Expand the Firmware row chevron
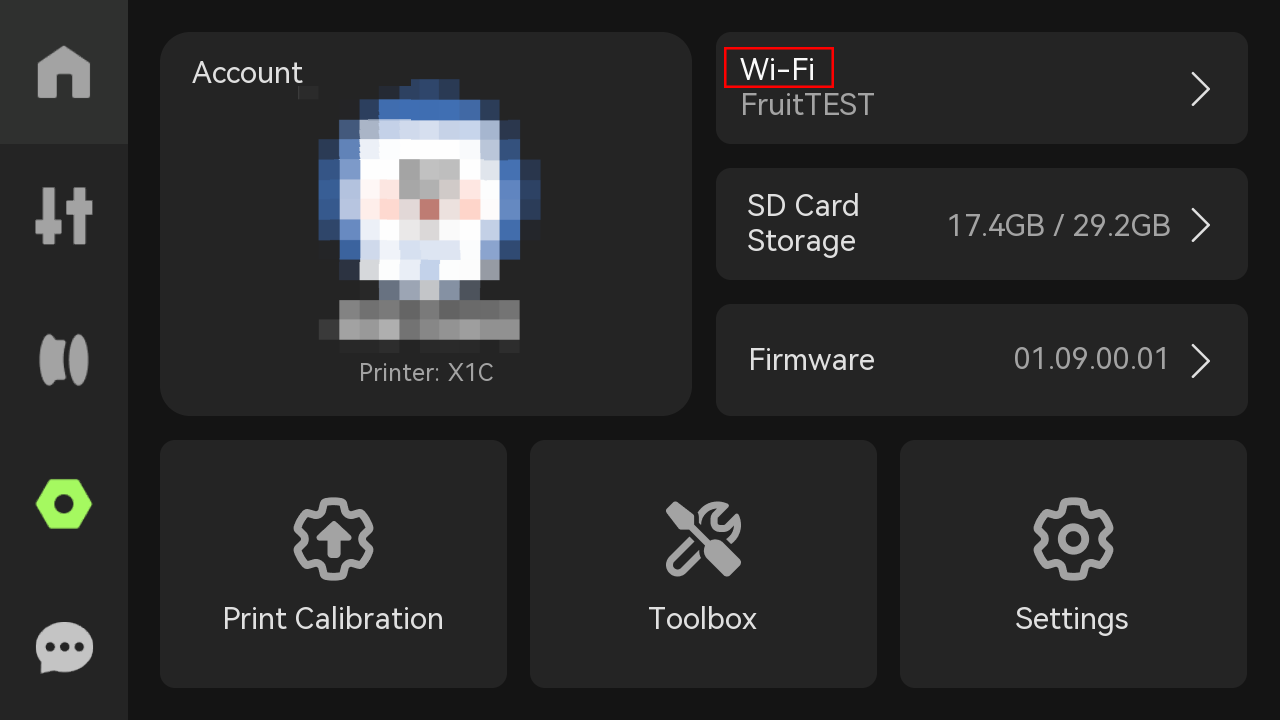1280x720 pixels. click(1201, 360)
